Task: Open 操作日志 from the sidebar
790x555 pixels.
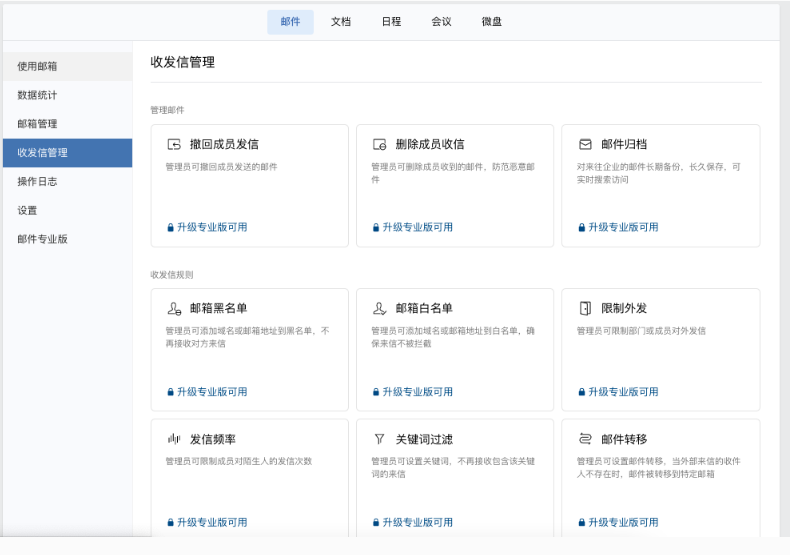Action: click(37, 182)
